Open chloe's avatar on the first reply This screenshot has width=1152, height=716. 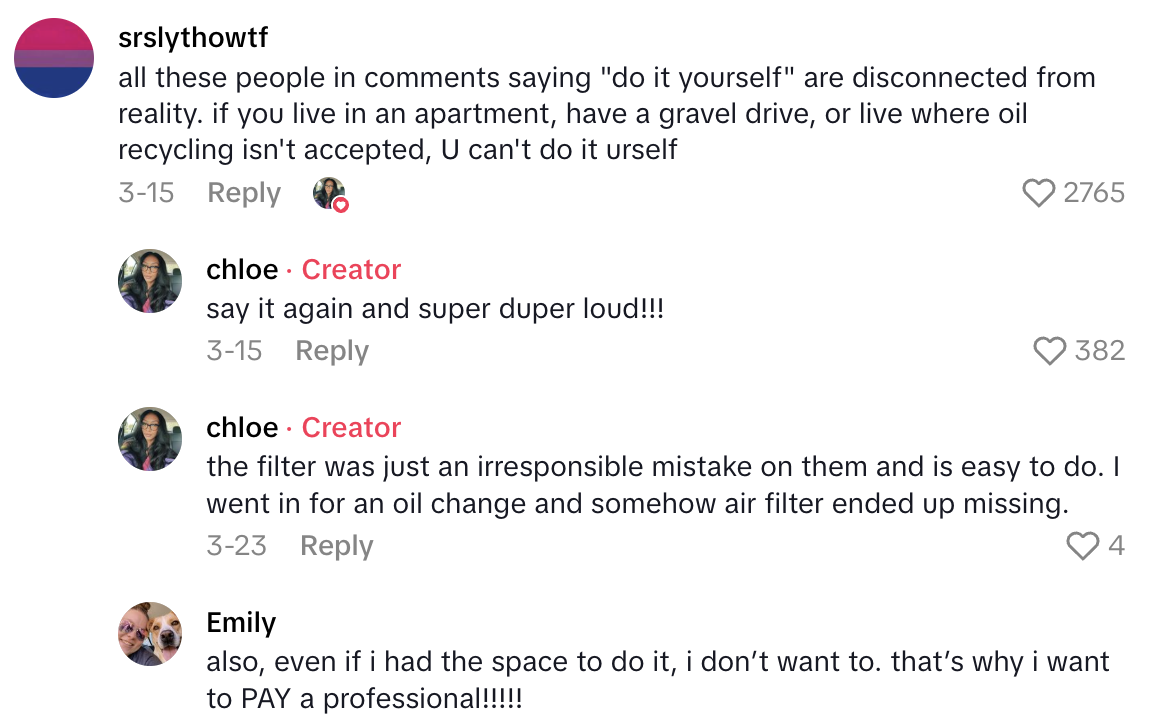coord(150,281)
